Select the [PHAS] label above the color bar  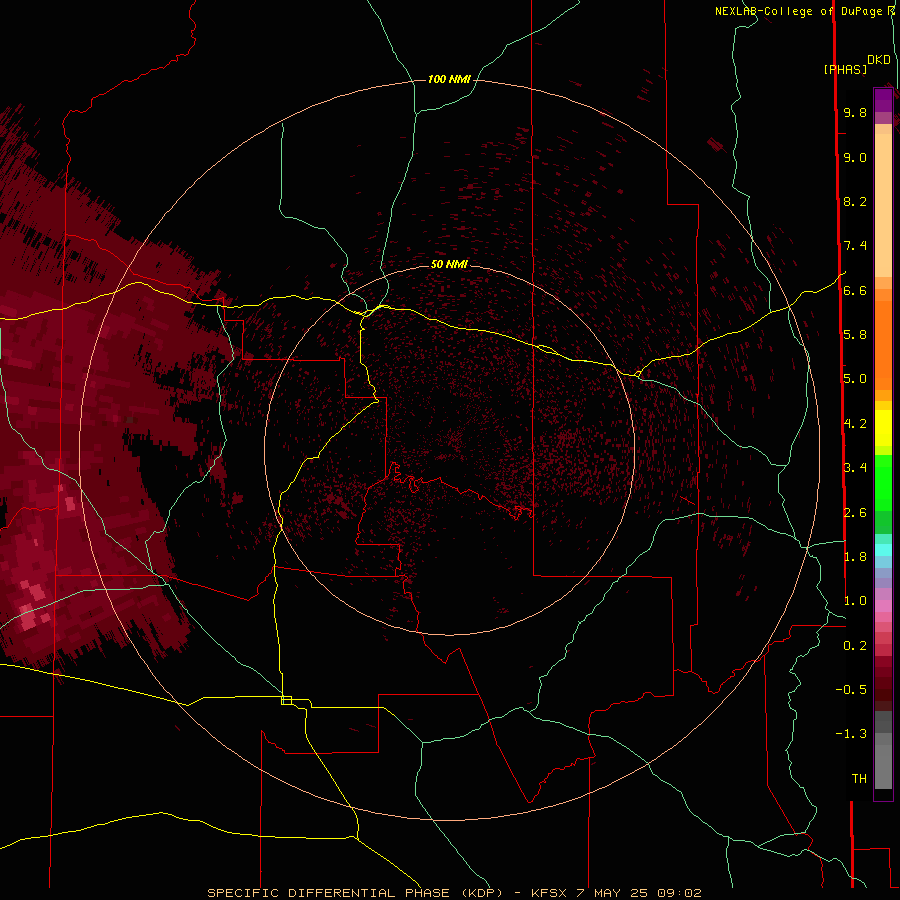tap(845, 69)
